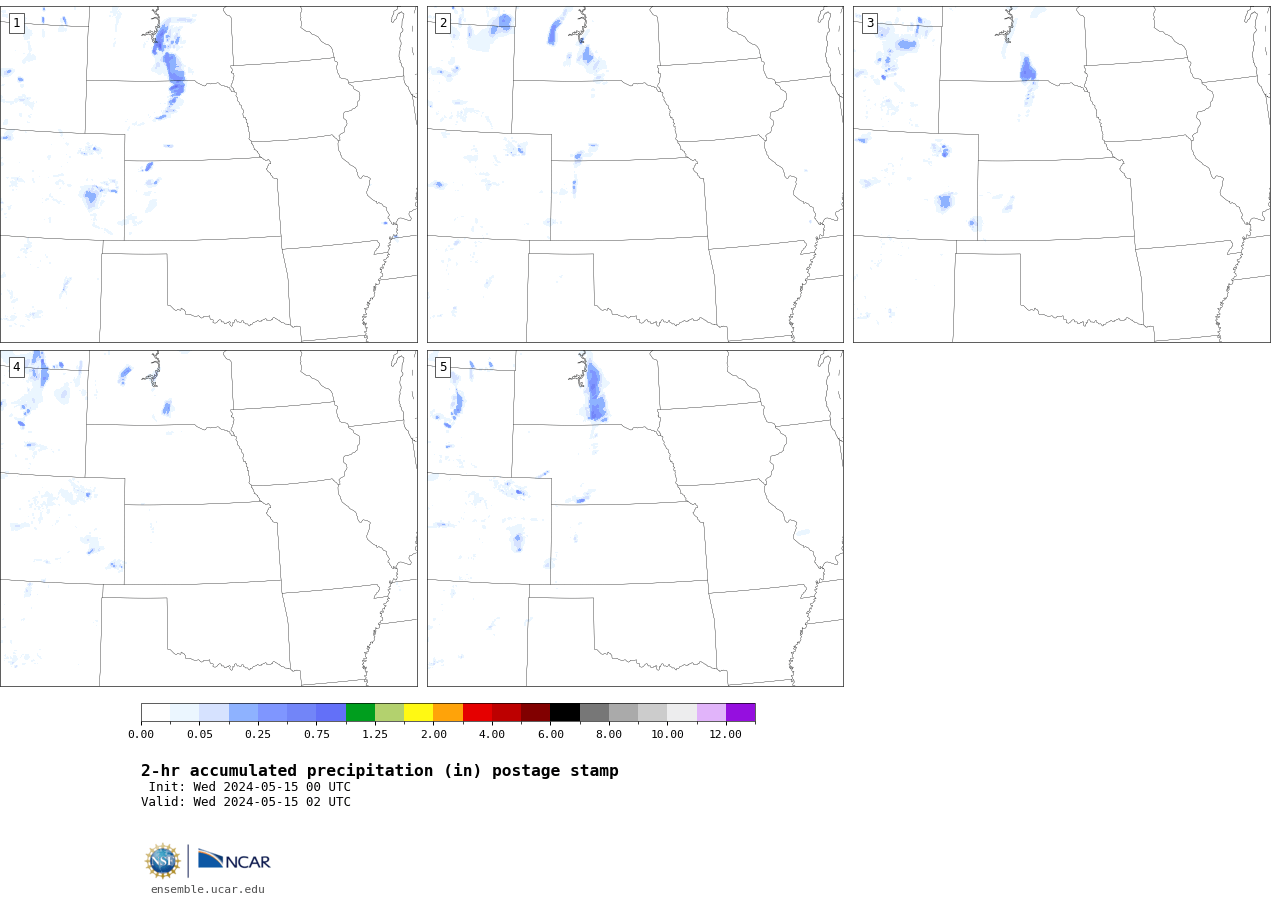
Task: Click the 1.25 colorbar label
Action: [375, 735]
